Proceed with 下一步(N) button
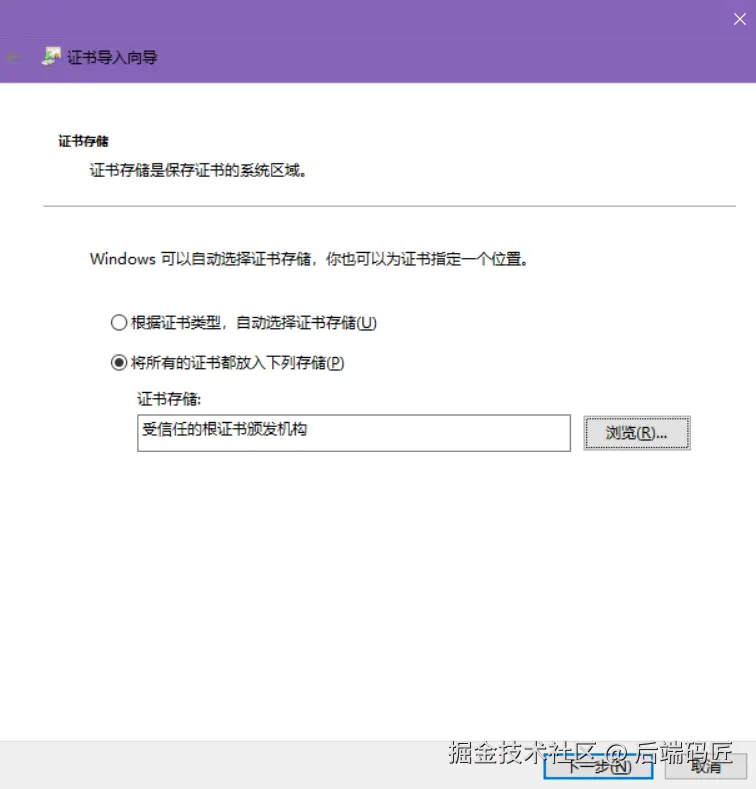This screenshot has height=789, width=756. pyautogui.click(x=598, y=766)
